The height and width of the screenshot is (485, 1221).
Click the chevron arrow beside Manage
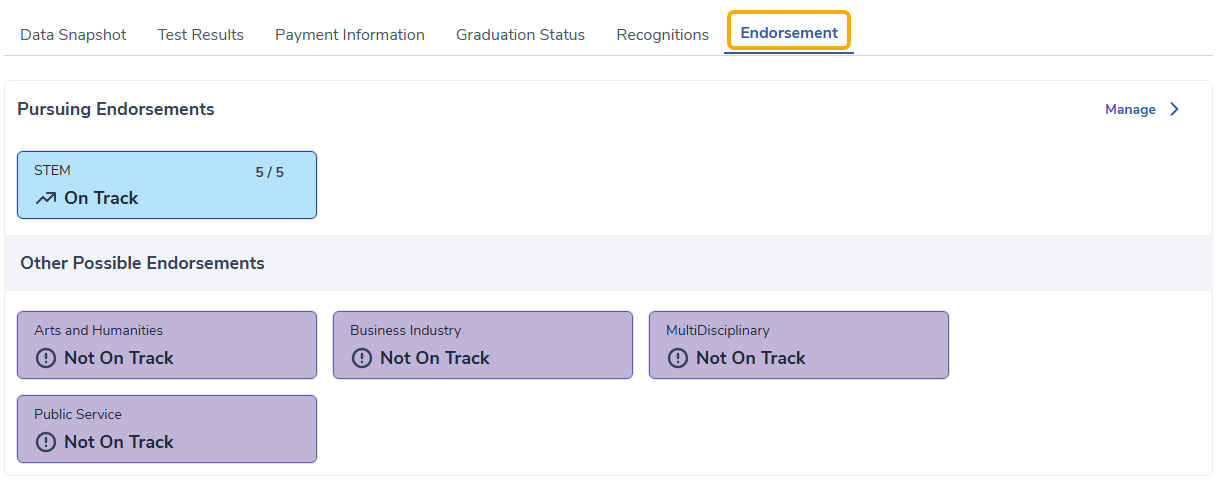pyautogui.click(x=1175, y=109)
